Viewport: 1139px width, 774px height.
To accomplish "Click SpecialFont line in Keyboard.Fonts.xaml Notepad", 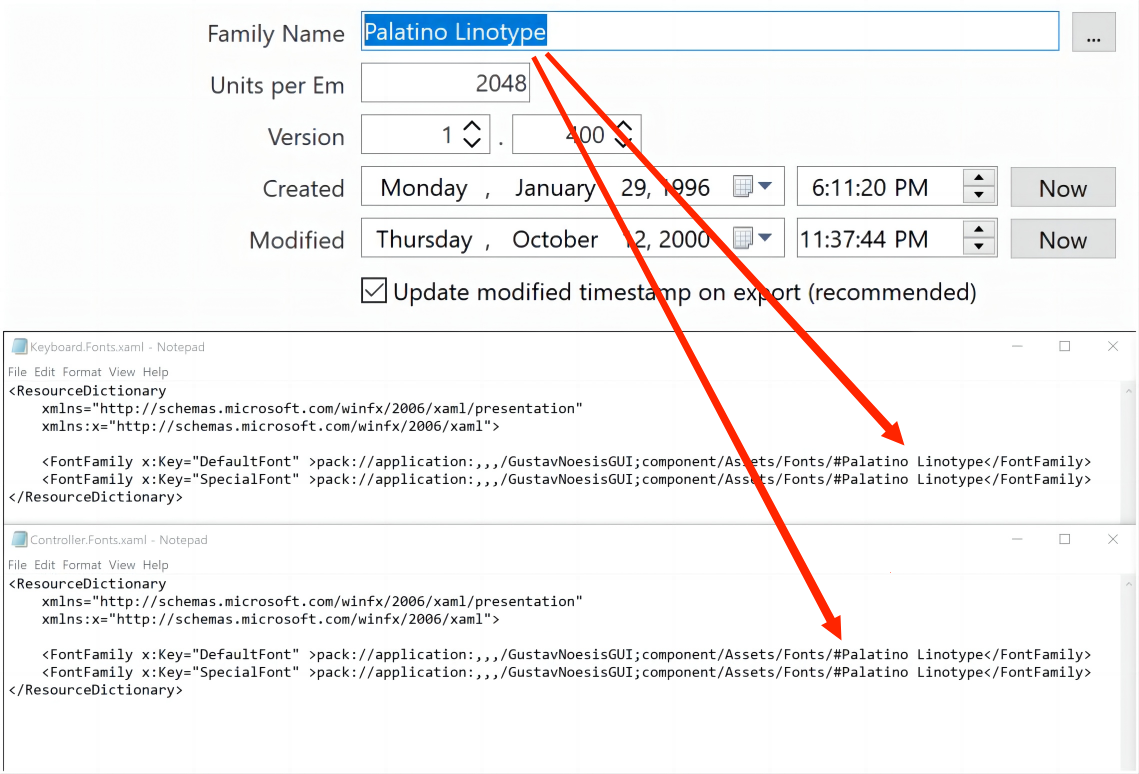I will pos(567,479).
